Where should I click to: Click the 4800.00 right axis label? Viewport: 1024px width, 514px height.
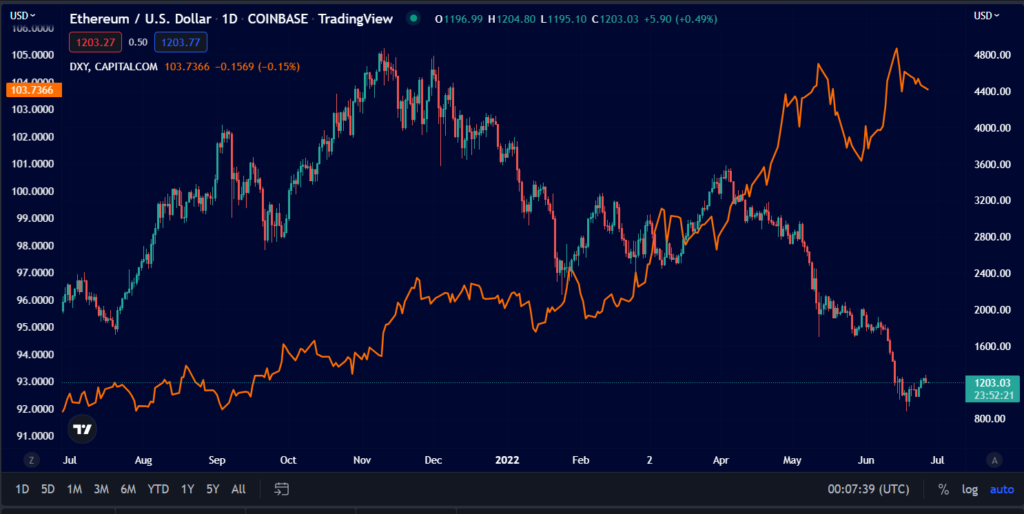(993, 56)
